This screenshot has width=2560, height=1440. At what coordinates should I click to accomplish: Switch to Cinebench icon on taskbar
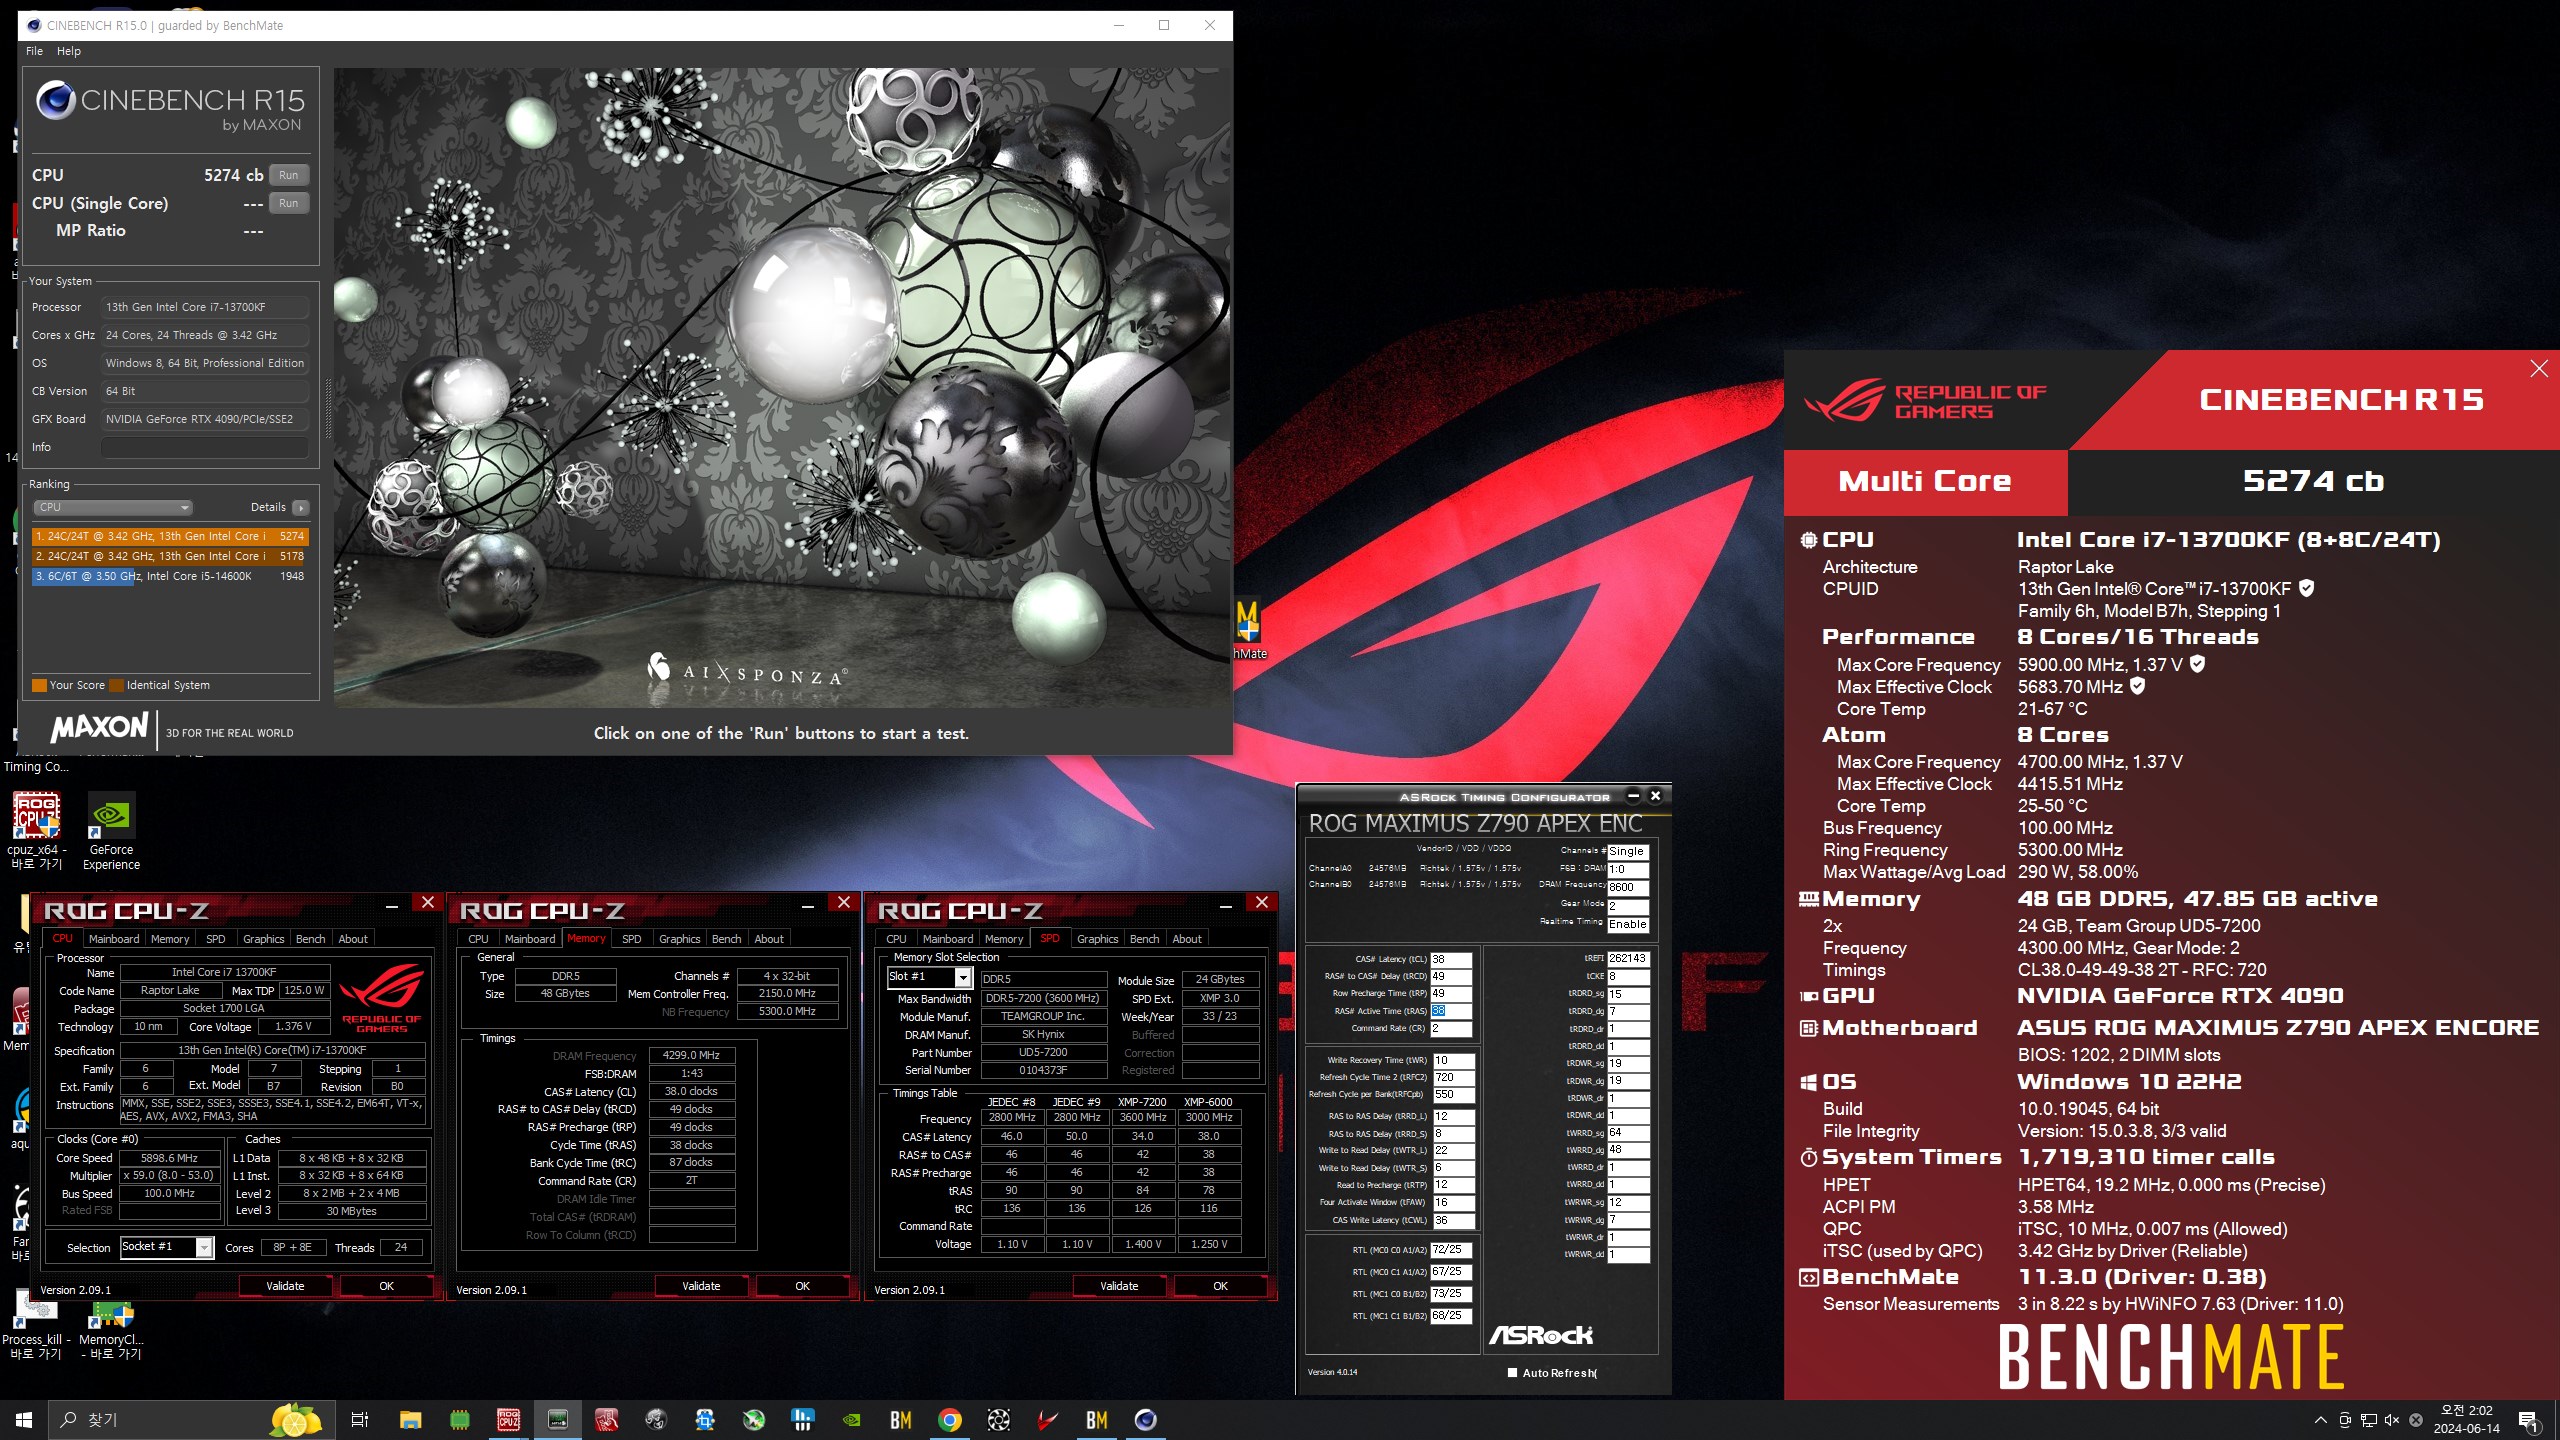[1146, 1419]
